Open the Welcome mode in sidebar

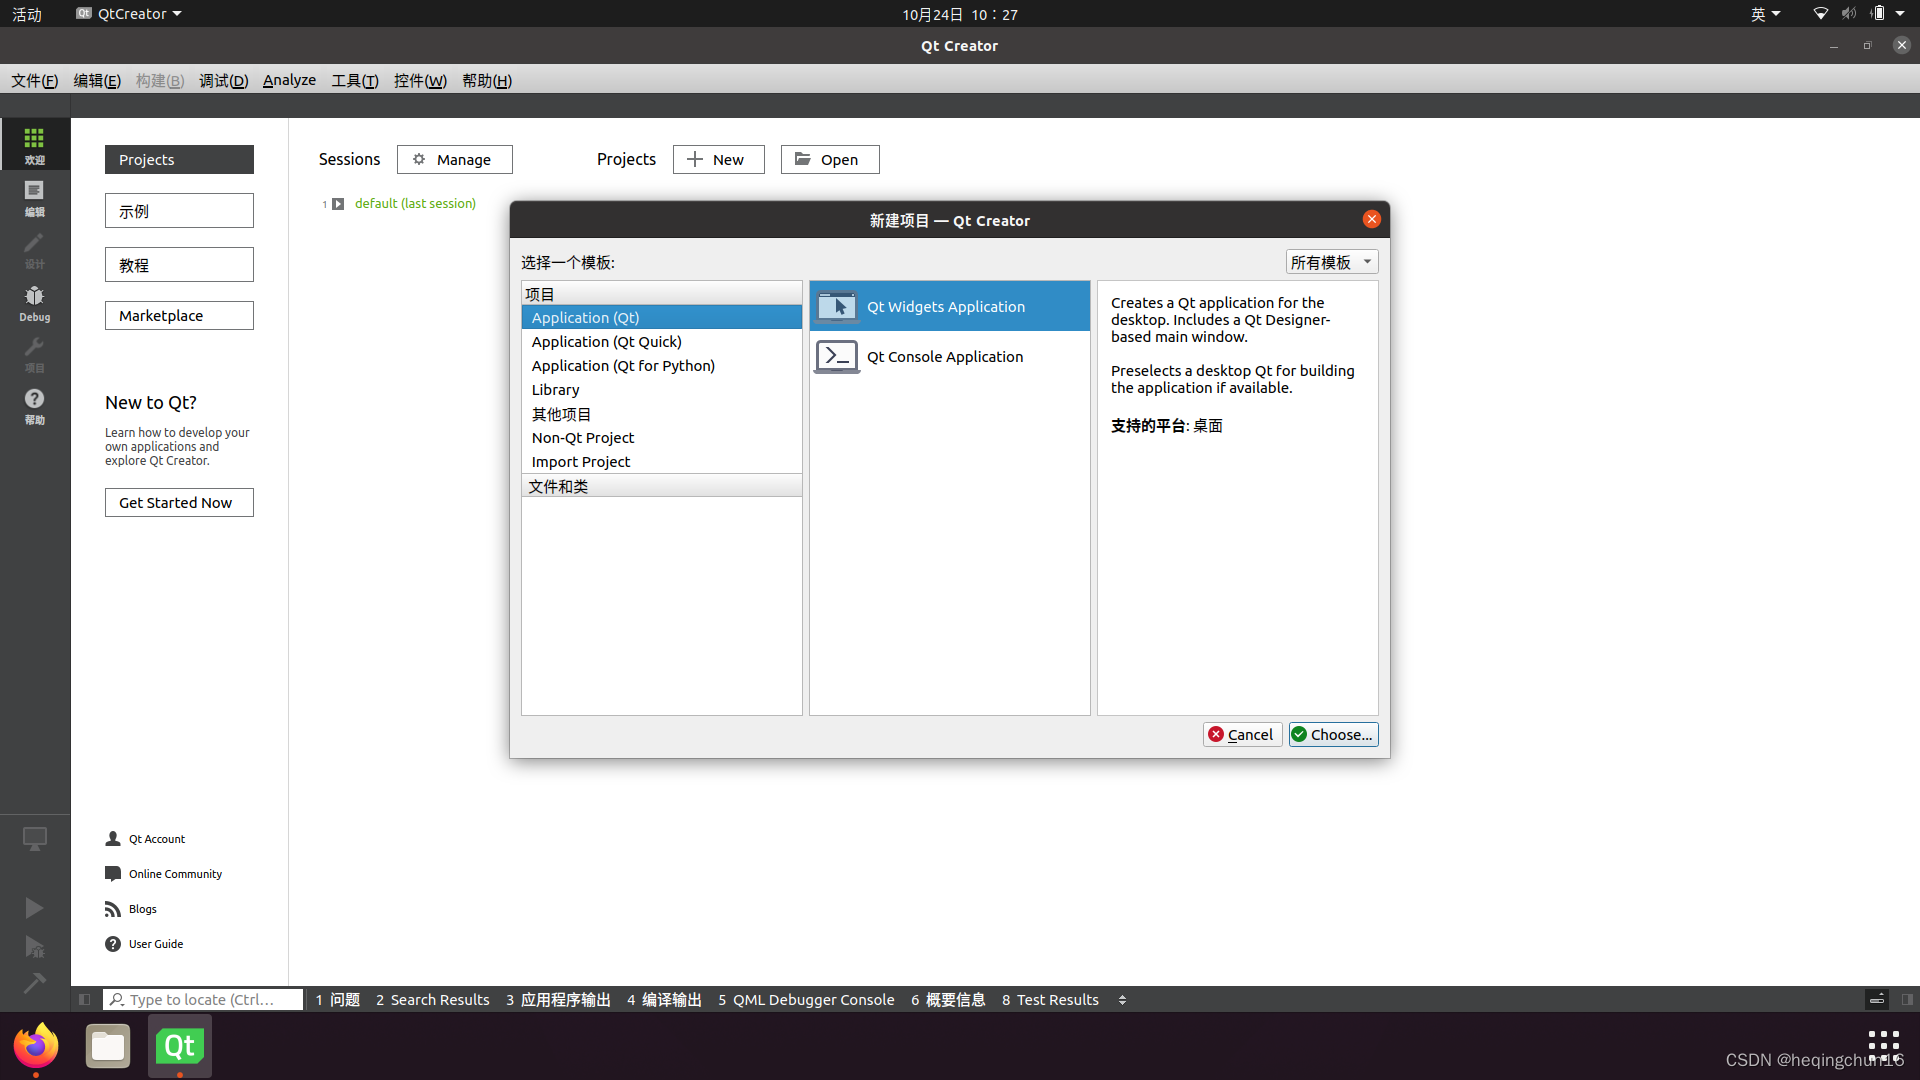tap(34, 145)
